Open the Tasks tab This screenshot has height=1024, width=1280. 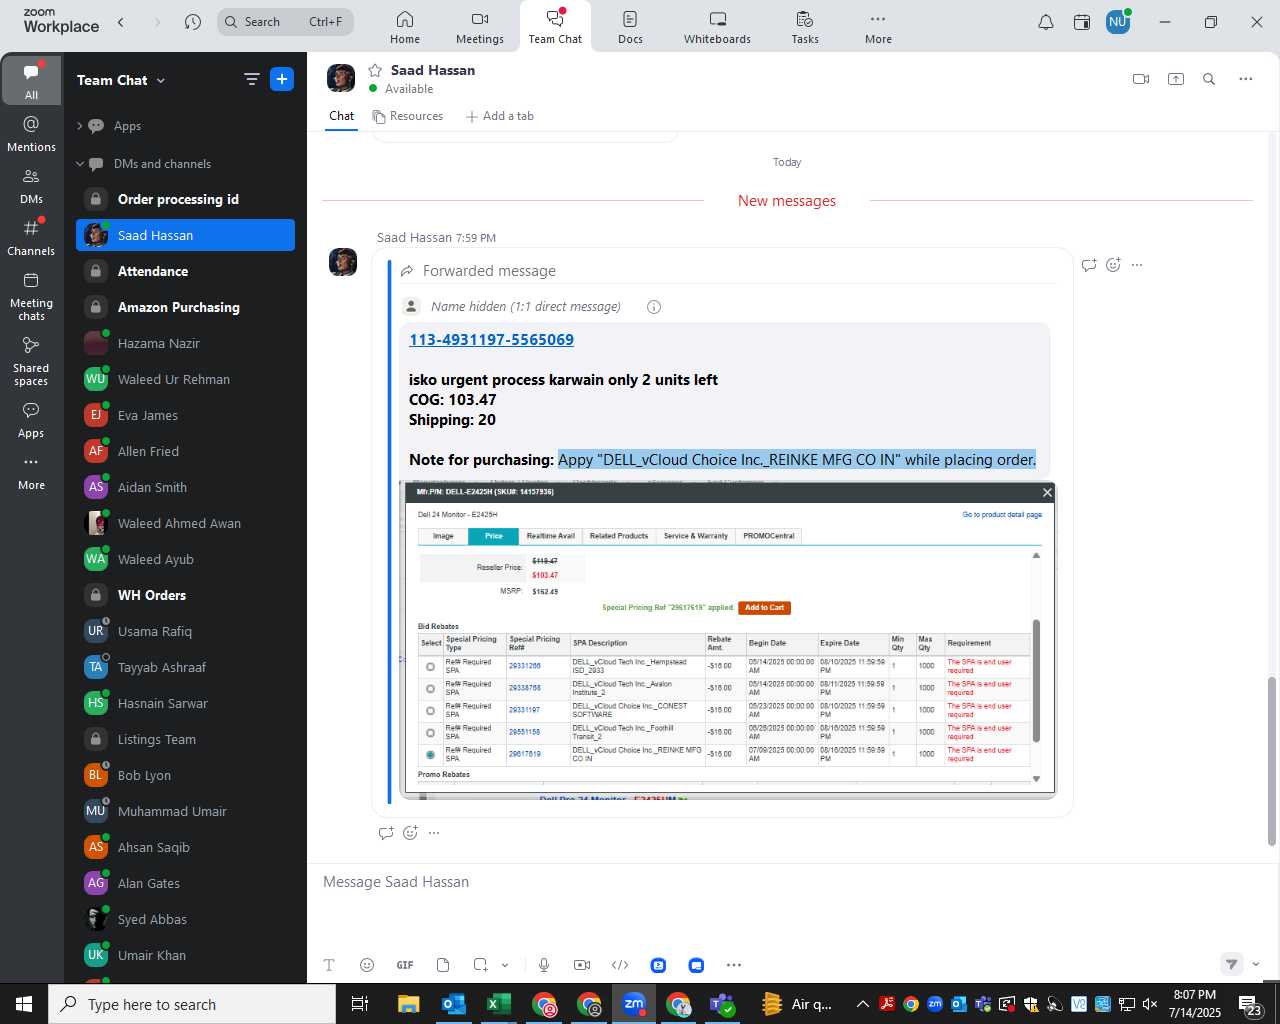[805, 27]
